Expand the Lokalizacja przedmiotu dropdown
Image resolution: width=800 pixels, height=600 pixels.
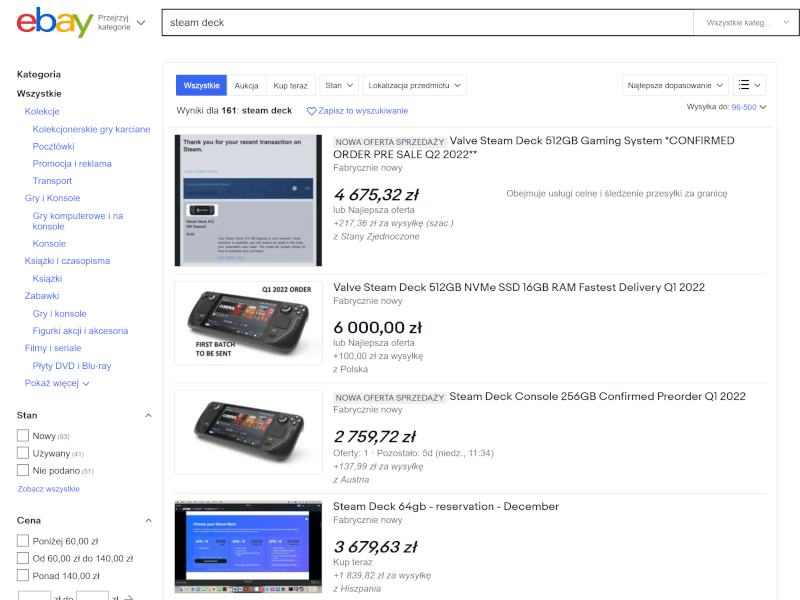[x=414, y=85]
